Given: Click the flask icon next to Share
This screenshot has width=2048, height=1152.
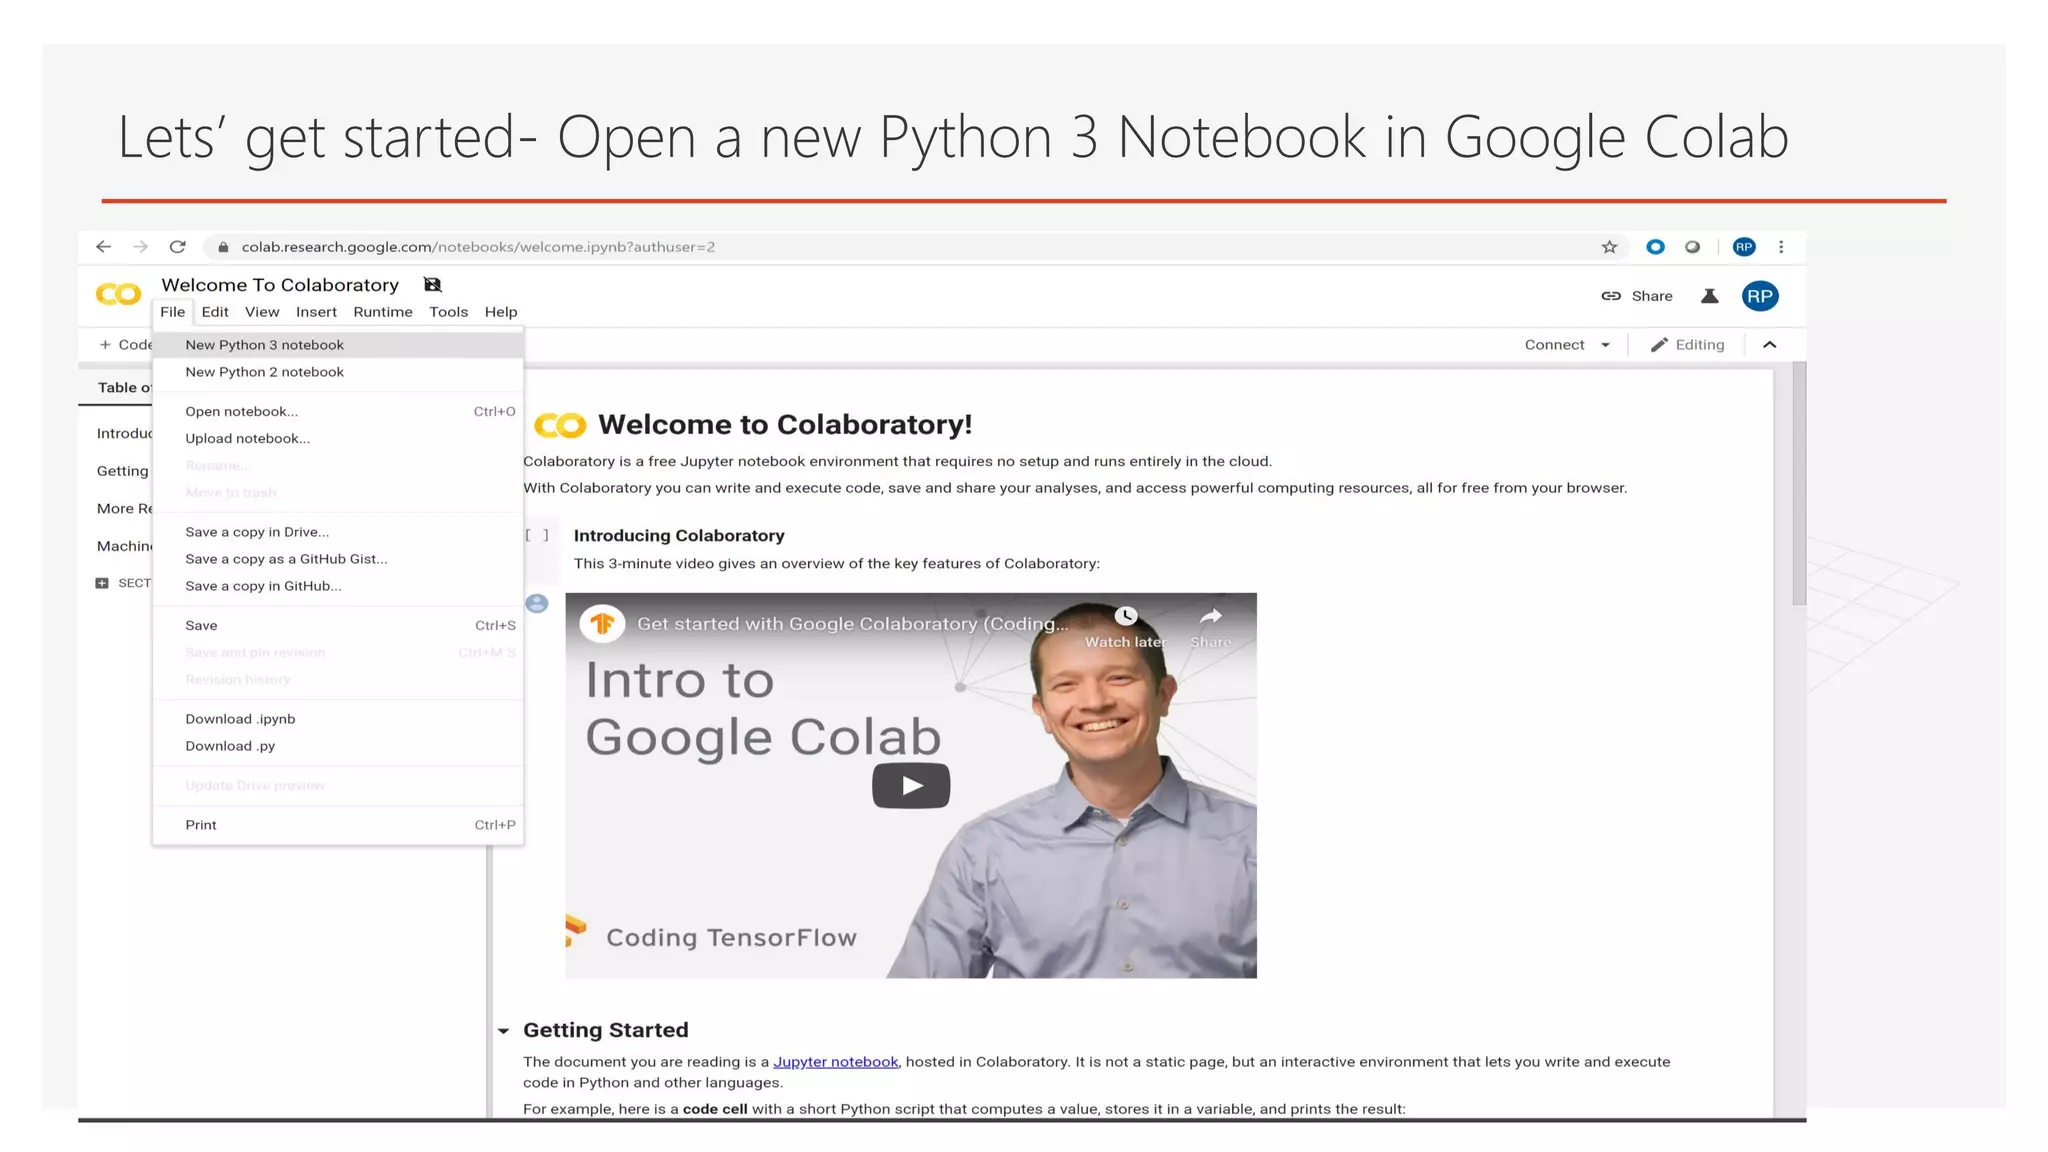Looking at the screenshot, I should (x=1710, y=296).
